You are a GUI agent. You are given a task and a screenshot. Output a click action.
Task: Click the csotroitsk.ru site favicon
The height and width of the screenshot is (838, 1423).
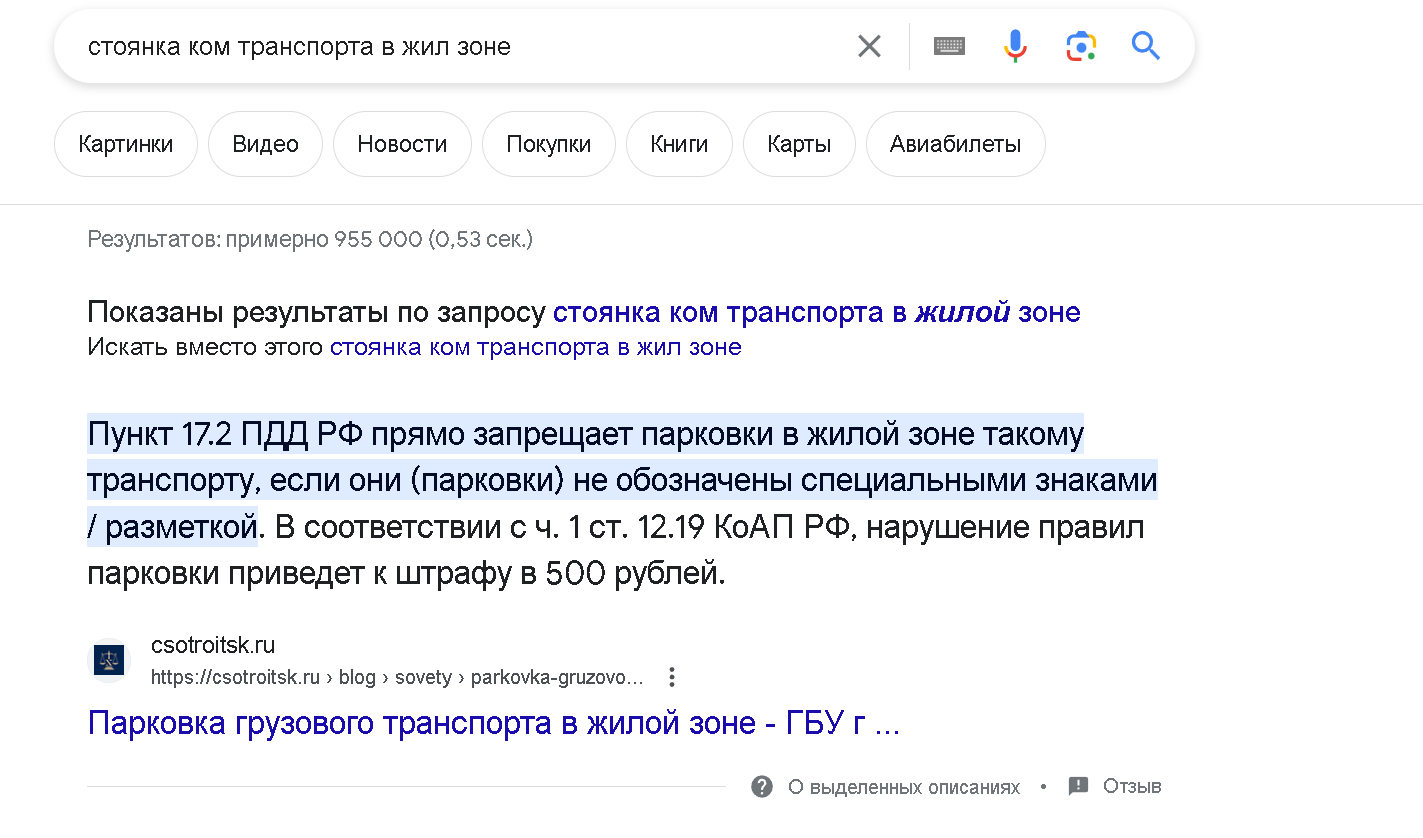pyautogui.click(x=109, y=660)
